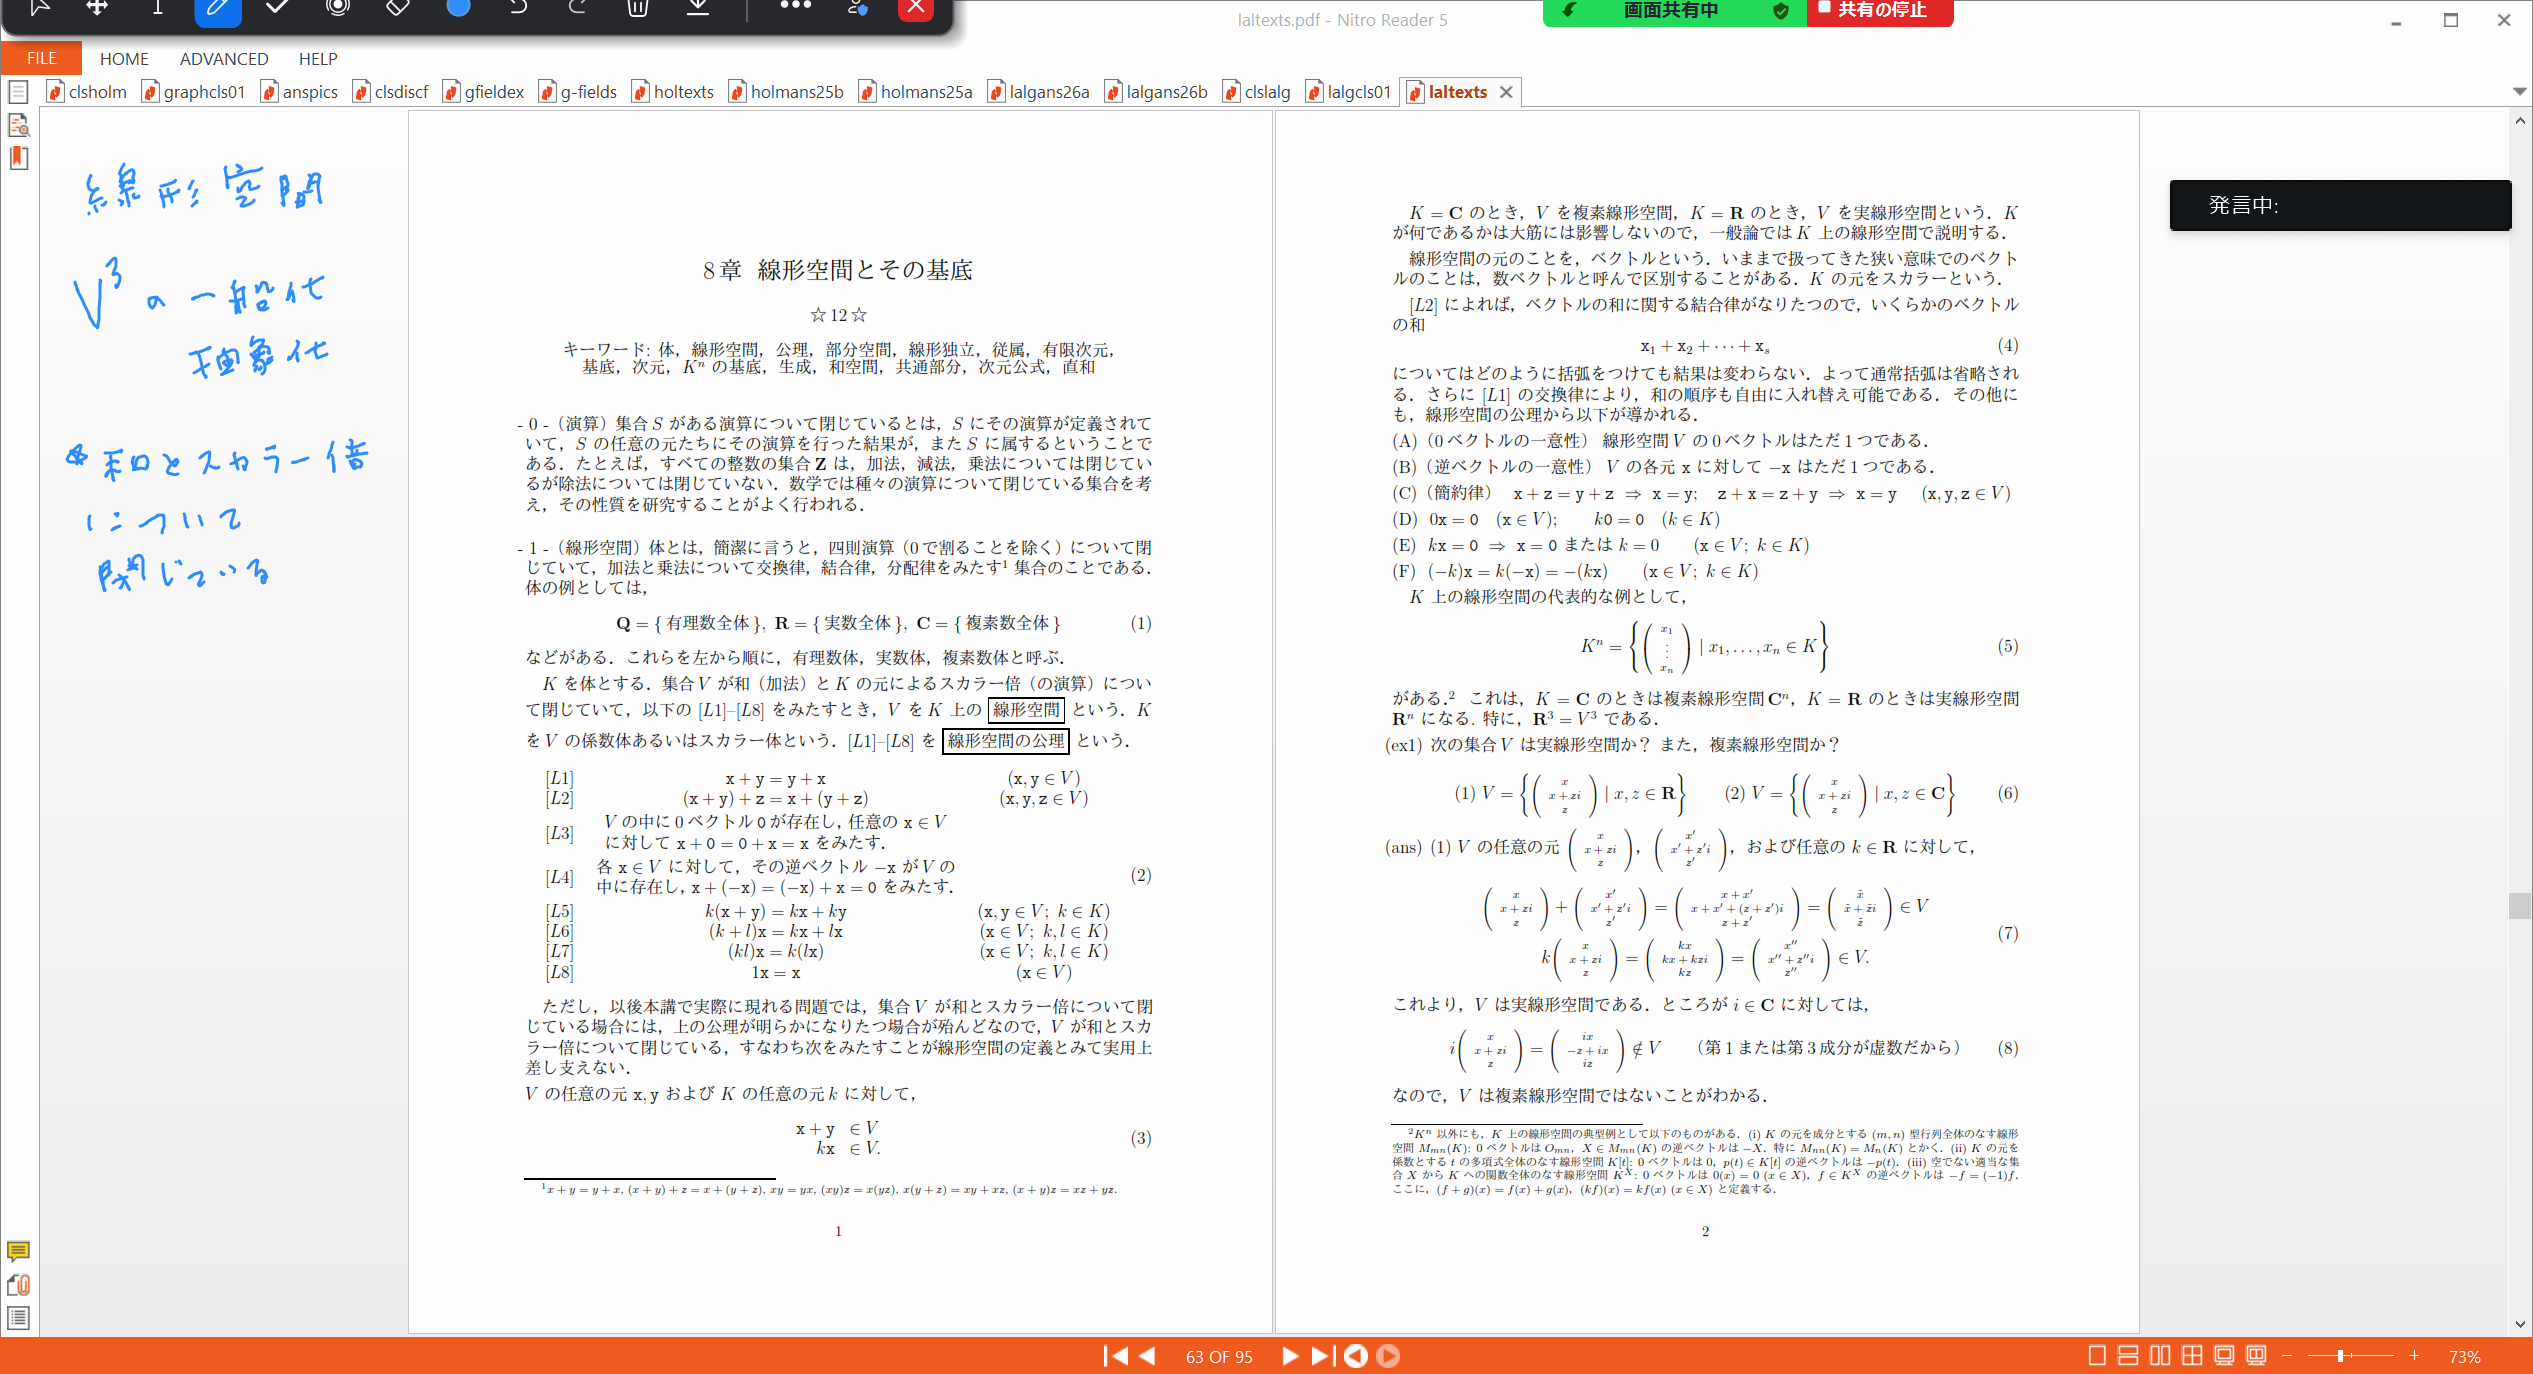
Task: Switch to the holmans25b document tab
Action: 786,92
